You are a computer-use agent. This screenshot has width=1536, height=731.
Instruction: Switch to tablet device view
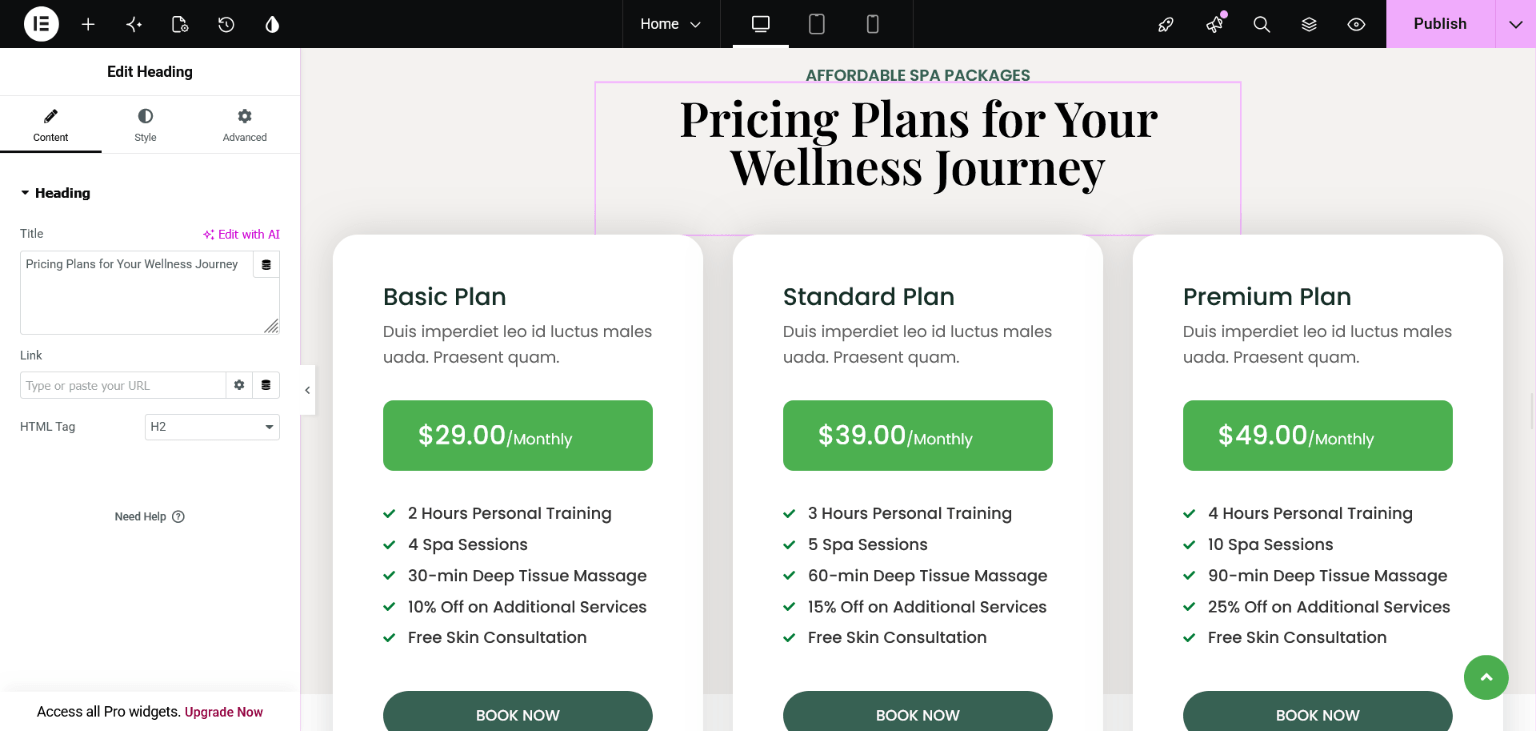point(817,24)
